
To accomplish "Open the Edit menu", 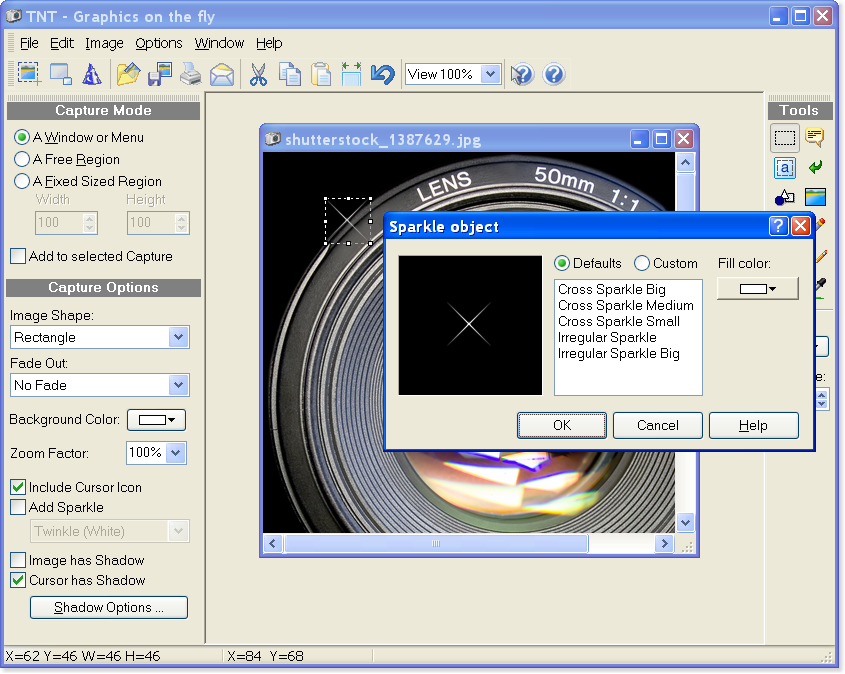I will 61,43.
